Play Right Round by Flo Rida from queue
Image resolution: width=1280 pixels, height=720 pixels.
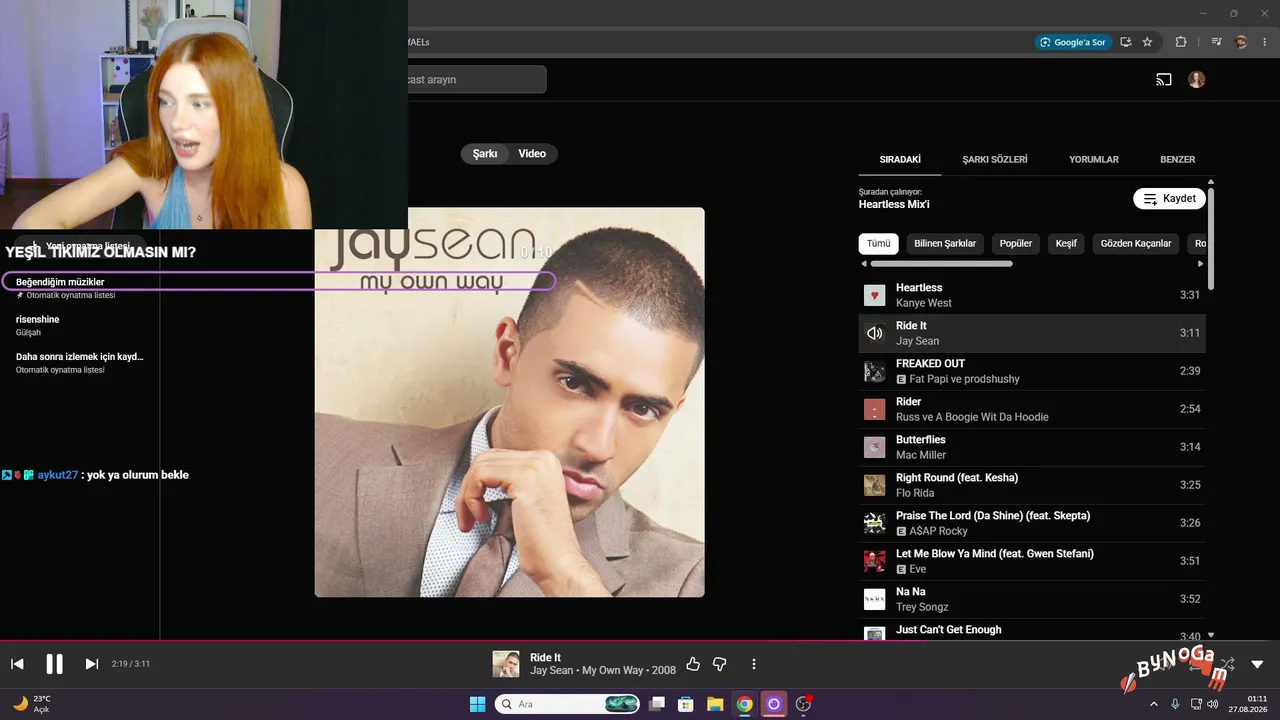coord(1032,485)
